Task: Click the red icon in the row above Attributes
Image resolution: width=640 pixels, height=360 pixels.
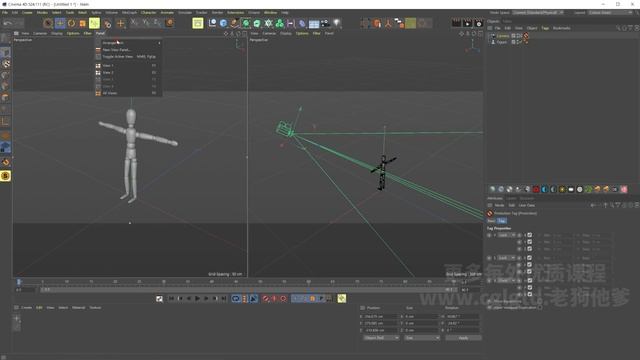Action: point(536,189)
